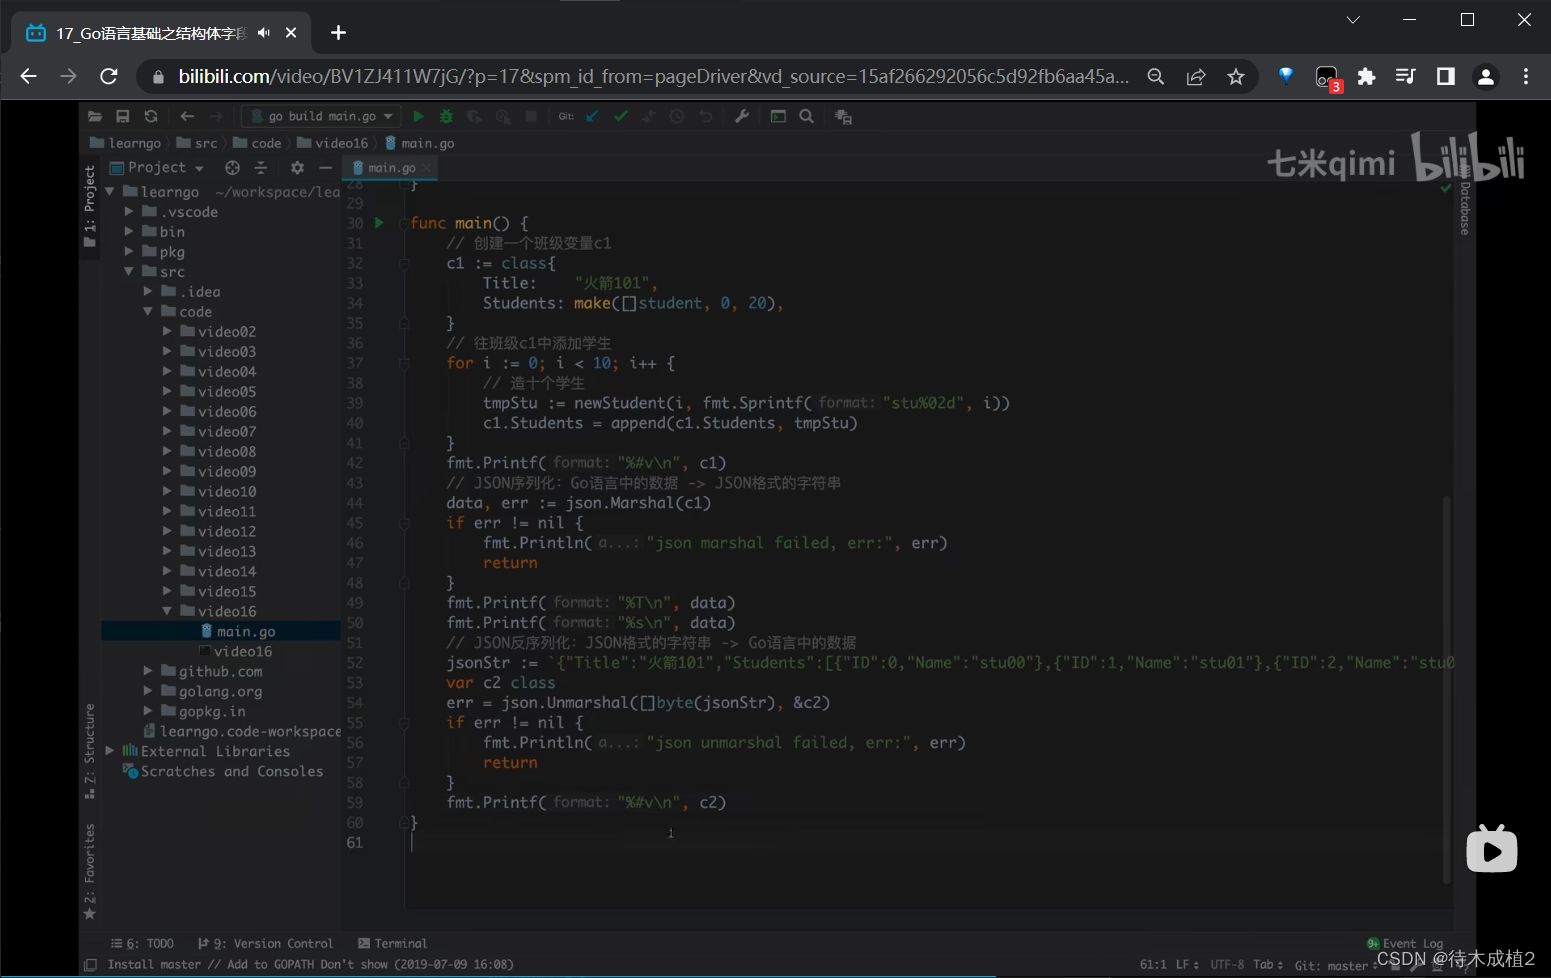Screen dimensions: 1551x978
Task: Click the Bilibili floating play button
Action: pos(1492,850)
